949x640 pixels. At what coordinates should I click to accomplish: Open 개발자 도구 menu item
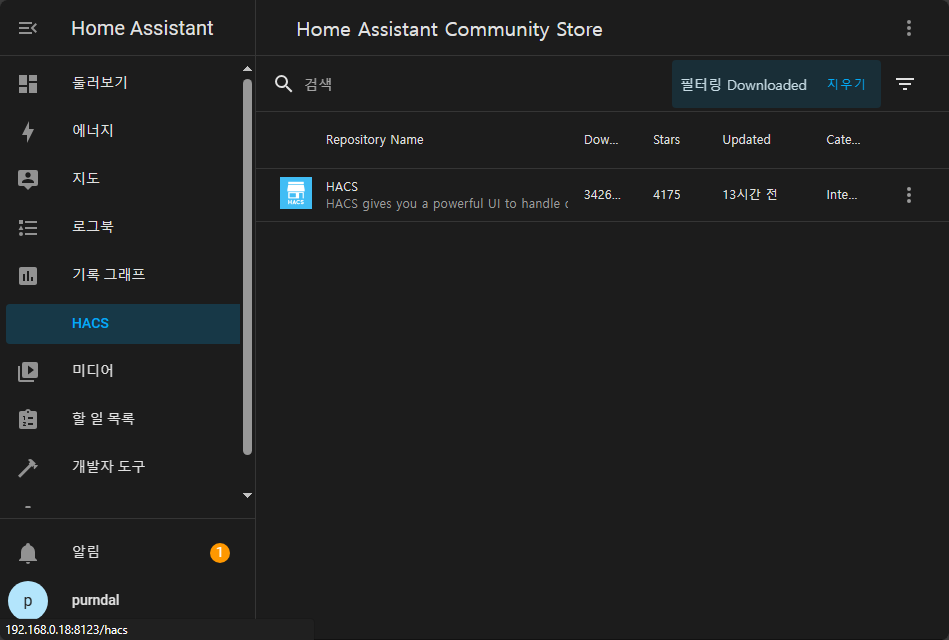(123, 467)
